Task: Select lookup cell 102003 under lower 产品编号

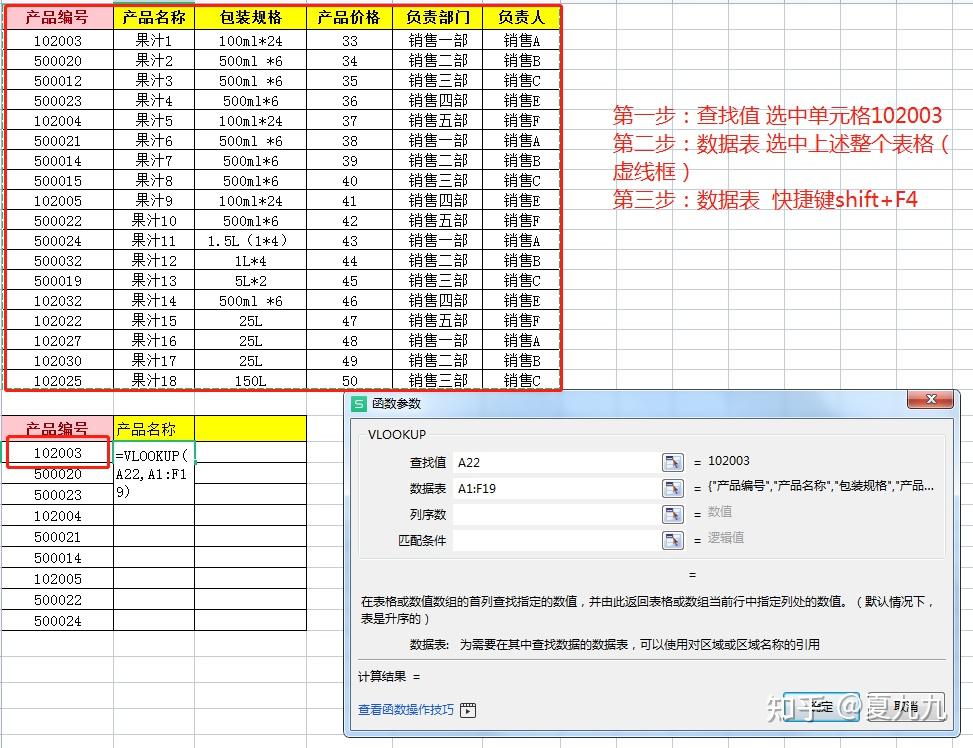Action: (x=58, y=453)
